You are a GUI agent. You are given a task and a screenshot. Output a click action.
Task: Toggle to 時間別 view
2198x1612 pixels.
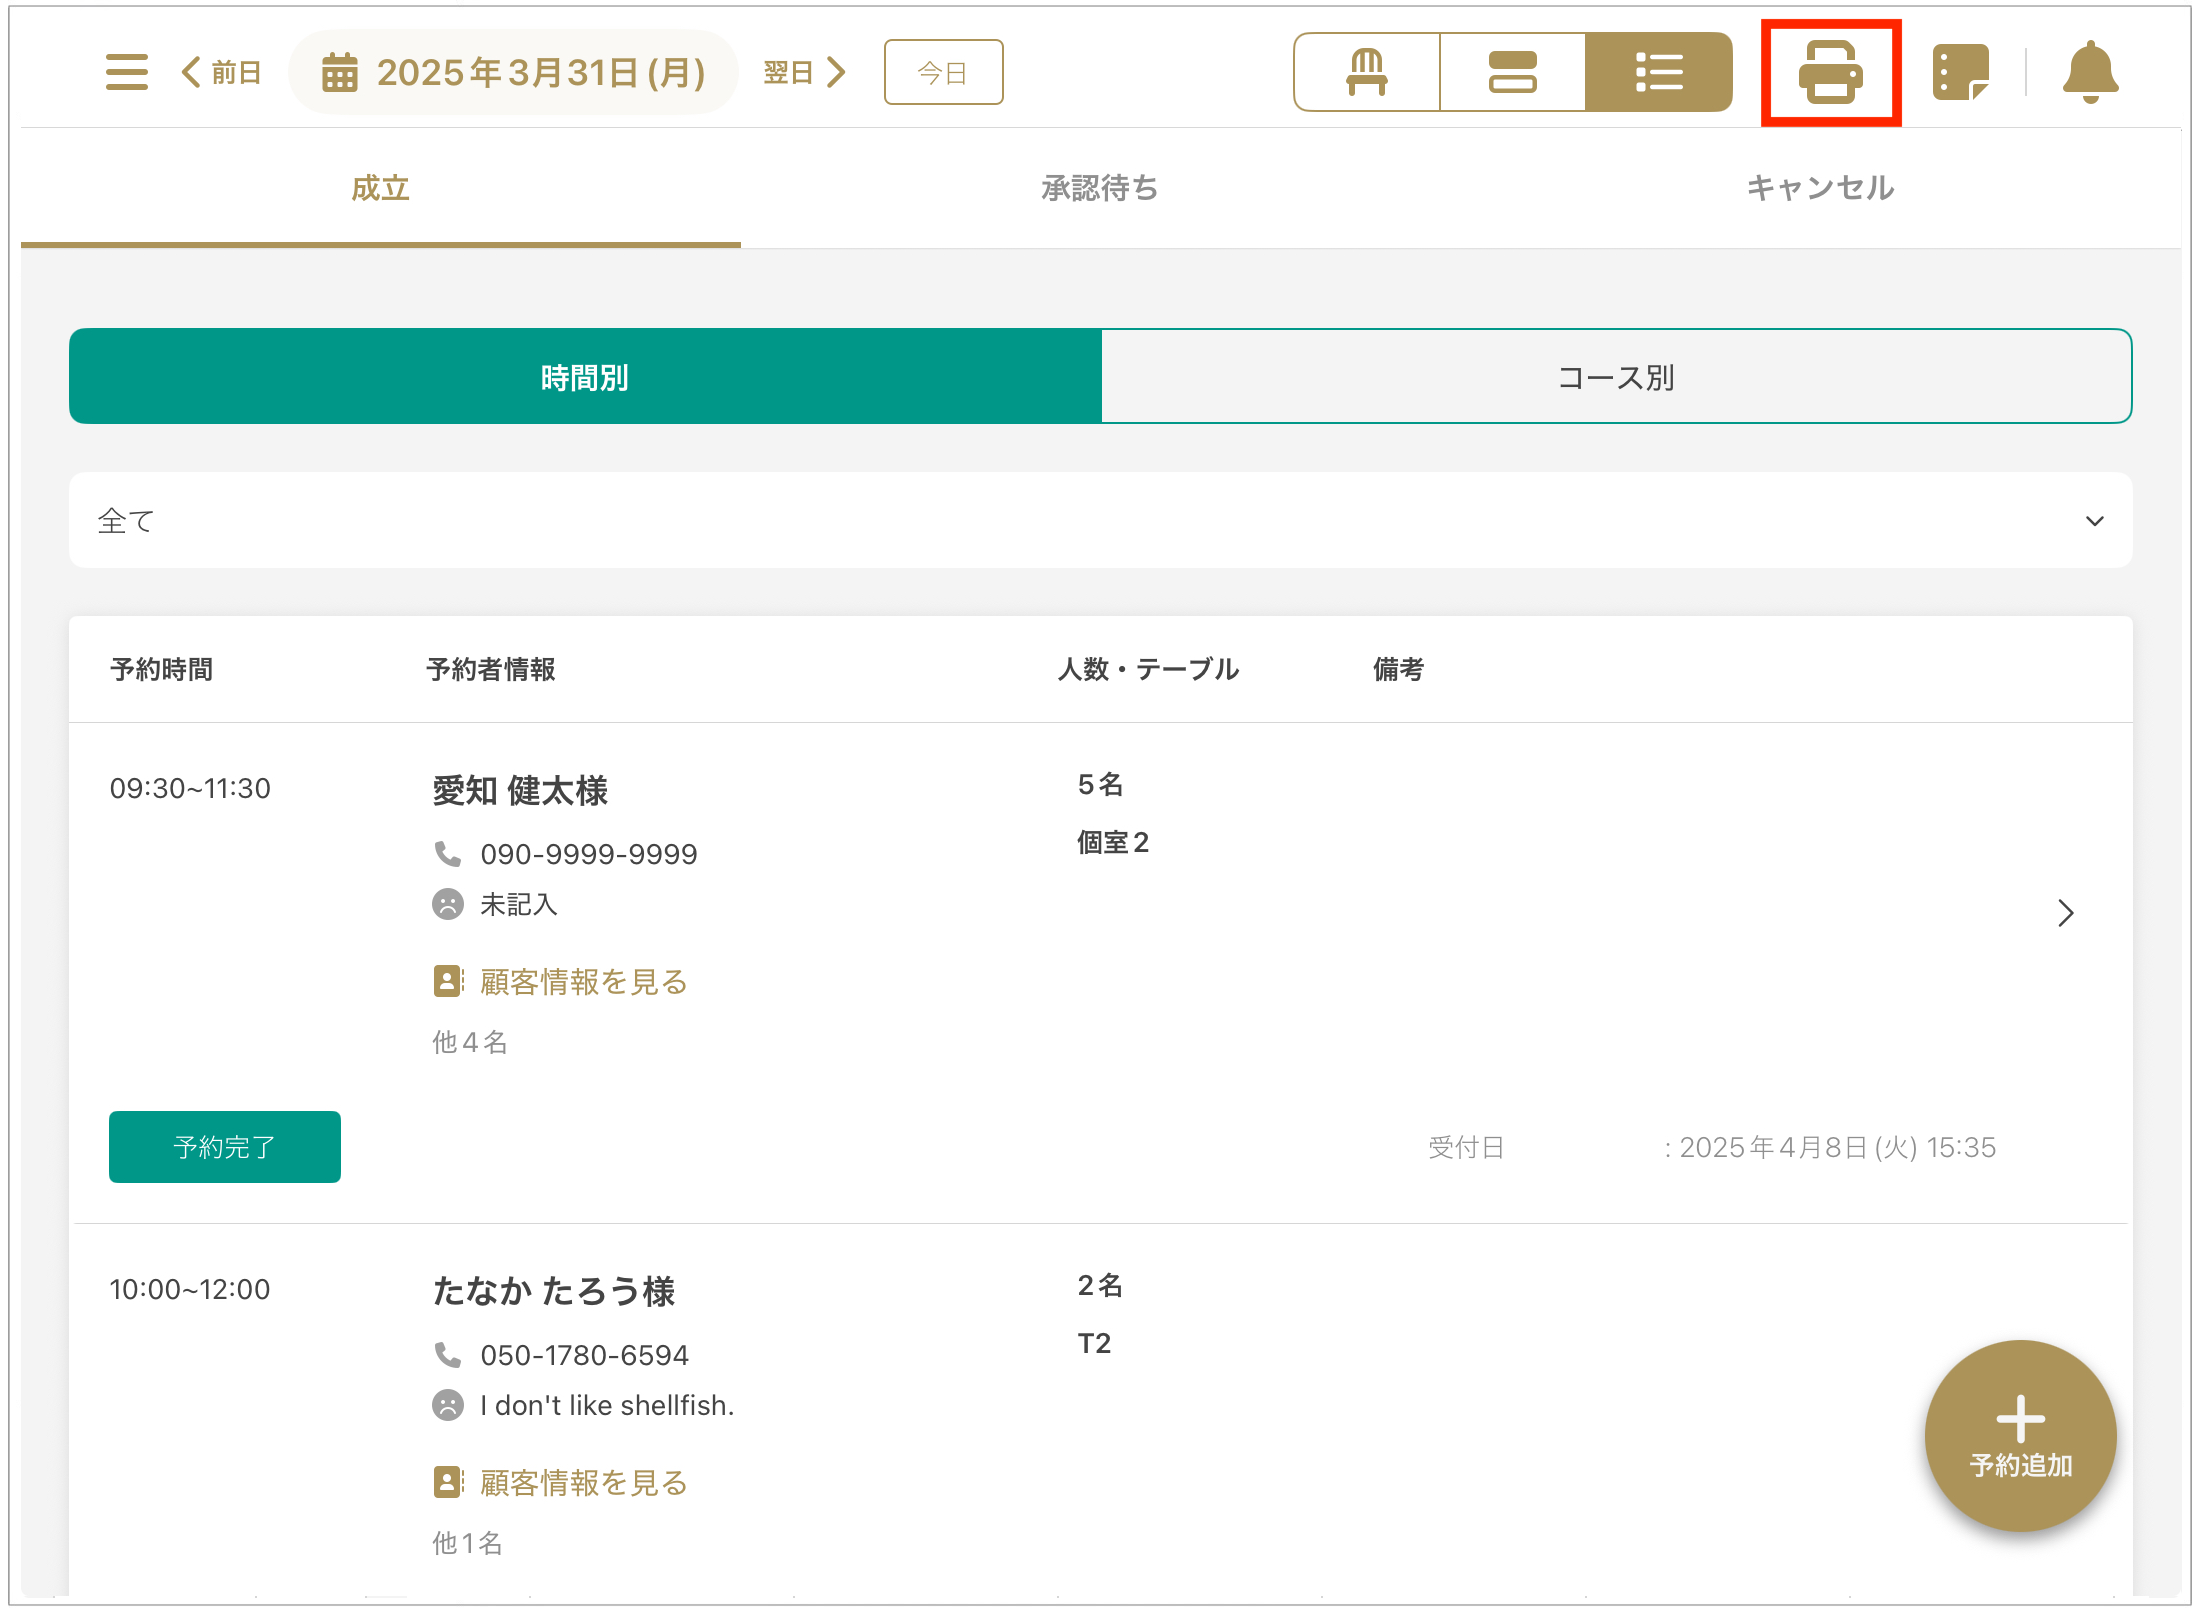[585, 377]
